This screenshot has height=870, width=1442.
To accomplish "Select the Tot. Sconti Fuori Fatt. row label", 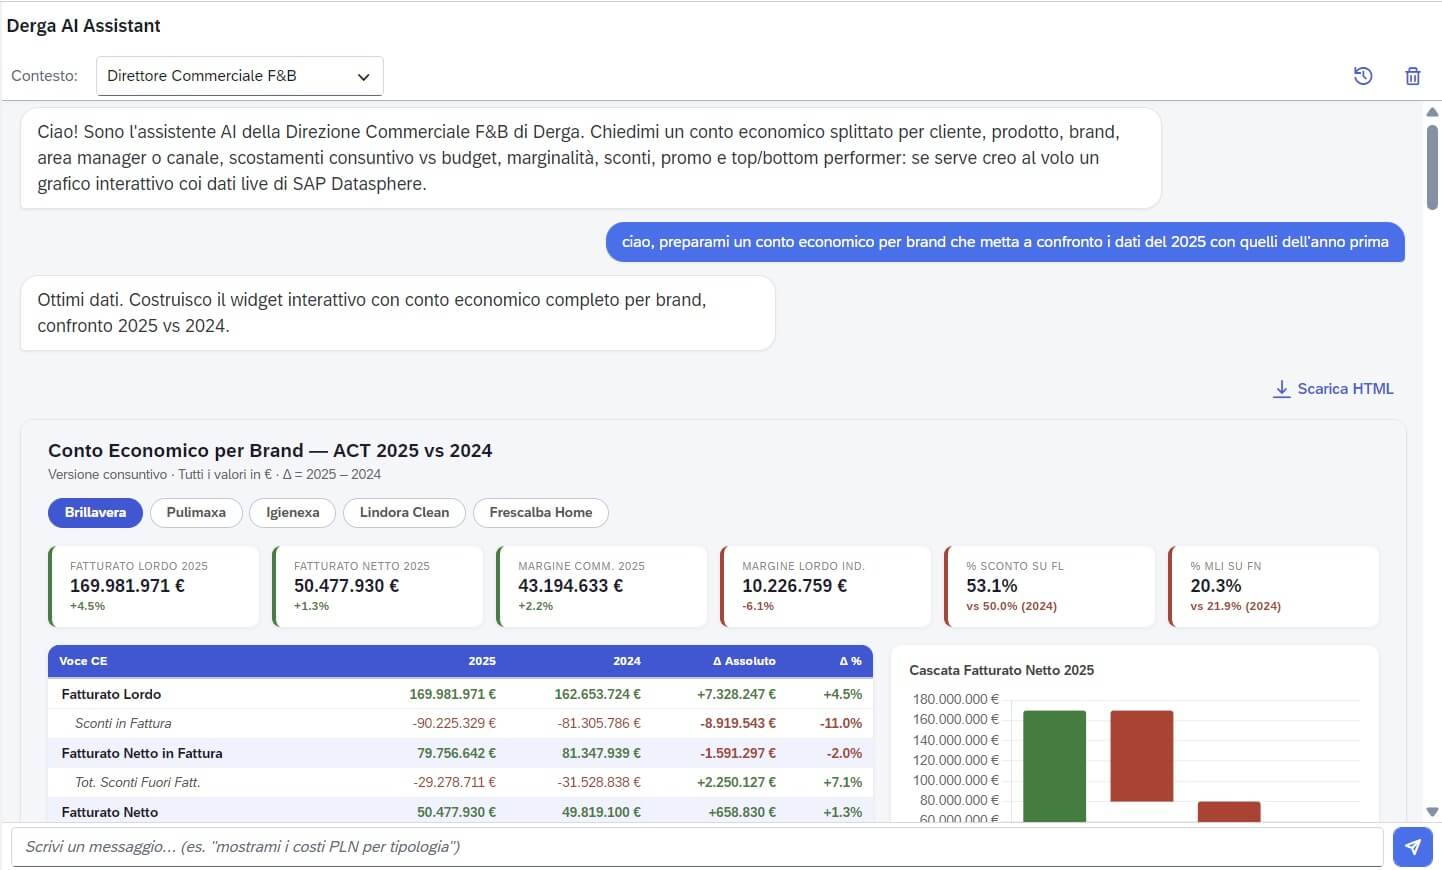I will [x=138, y=782].
